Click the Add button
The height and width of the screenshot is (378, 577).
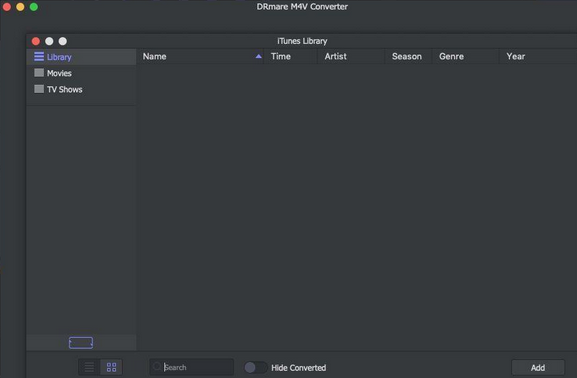pos(538,367)
